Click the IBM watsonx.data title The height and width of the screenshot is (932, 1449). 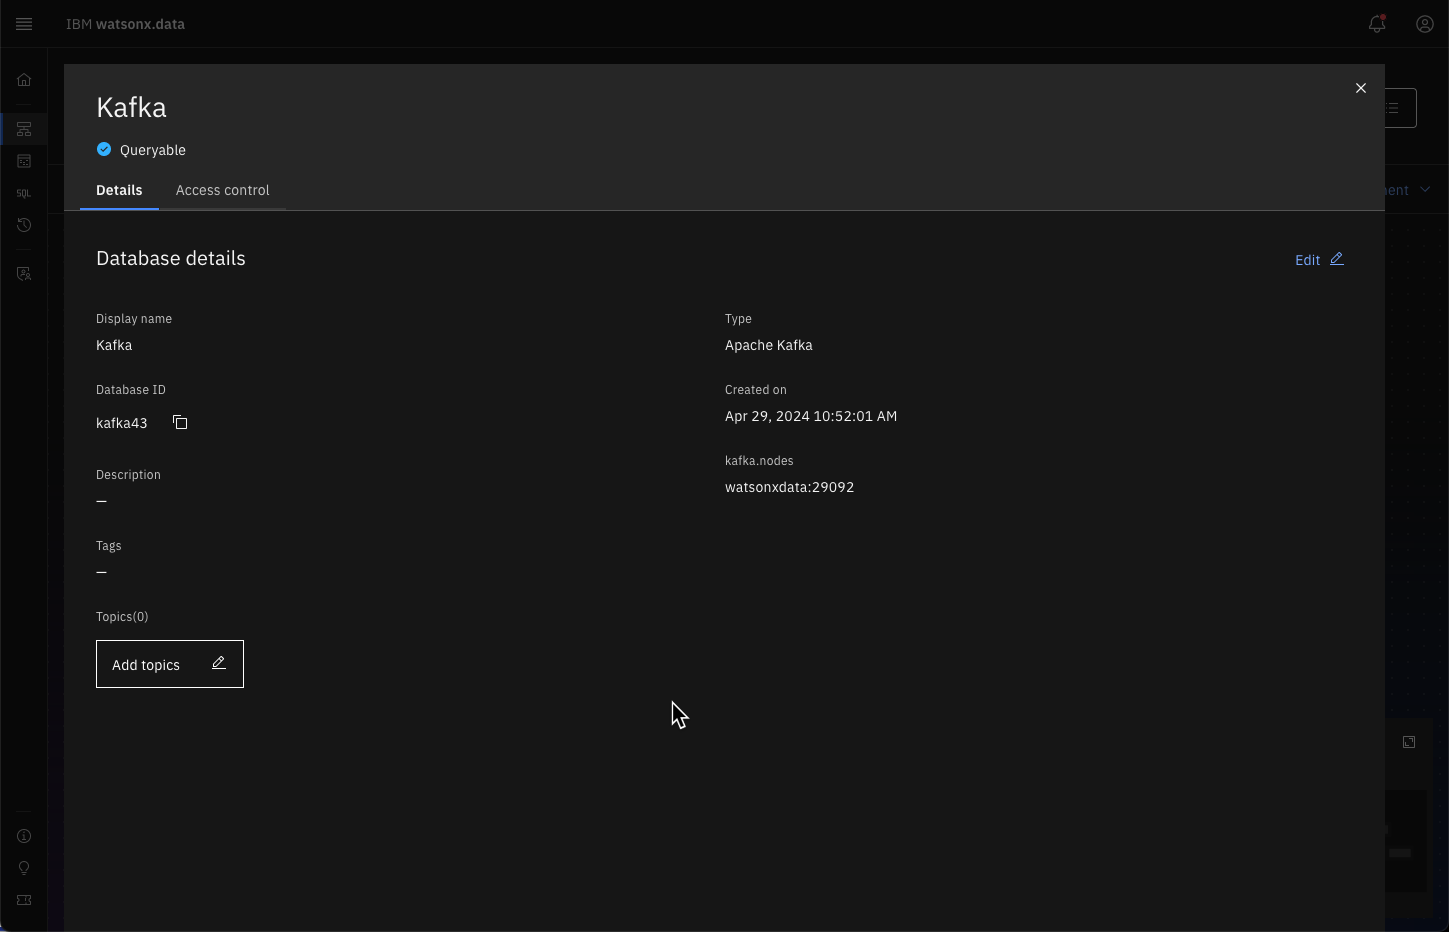(x=125, y=24)
